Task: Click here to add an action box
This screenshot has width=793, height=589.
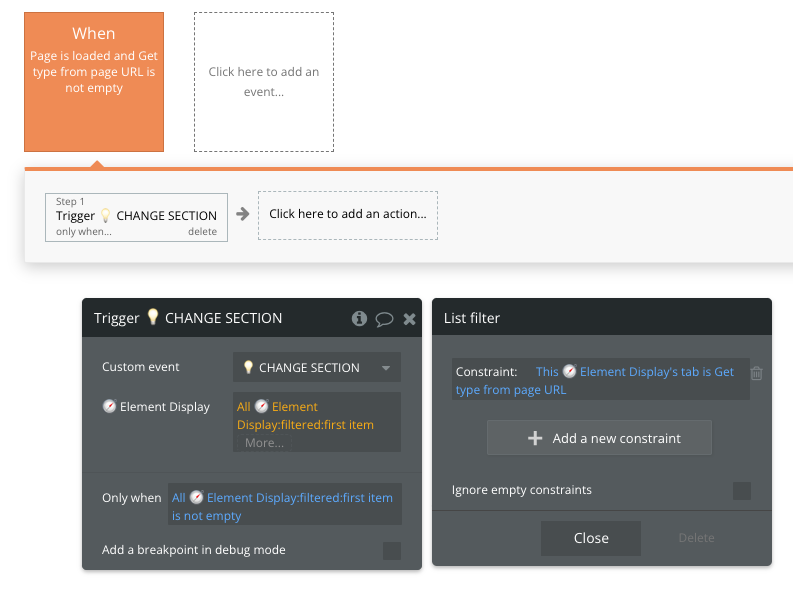Action: coord(348,215)
